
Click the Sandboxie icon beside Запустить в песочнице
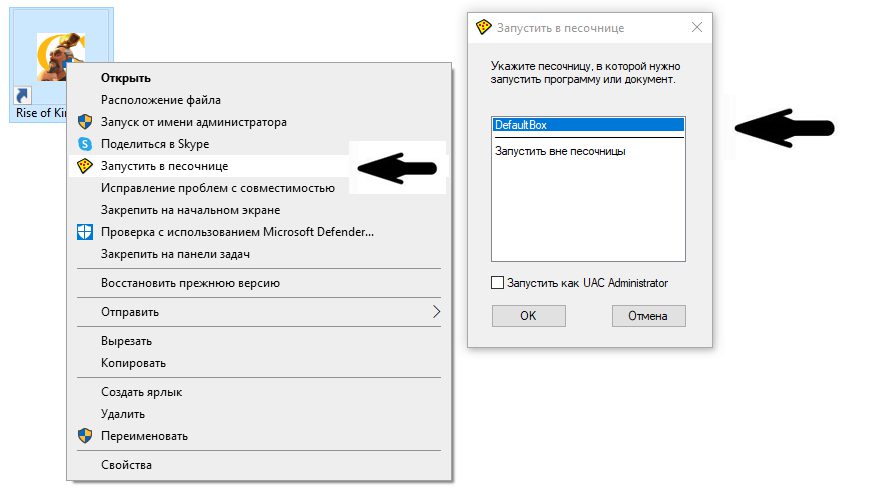(84, 166)
